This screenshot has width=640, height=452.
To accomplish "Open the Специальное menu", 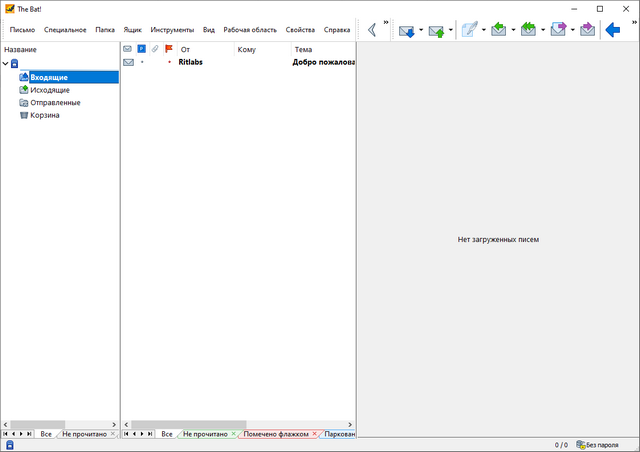I will tap(65, 30).
